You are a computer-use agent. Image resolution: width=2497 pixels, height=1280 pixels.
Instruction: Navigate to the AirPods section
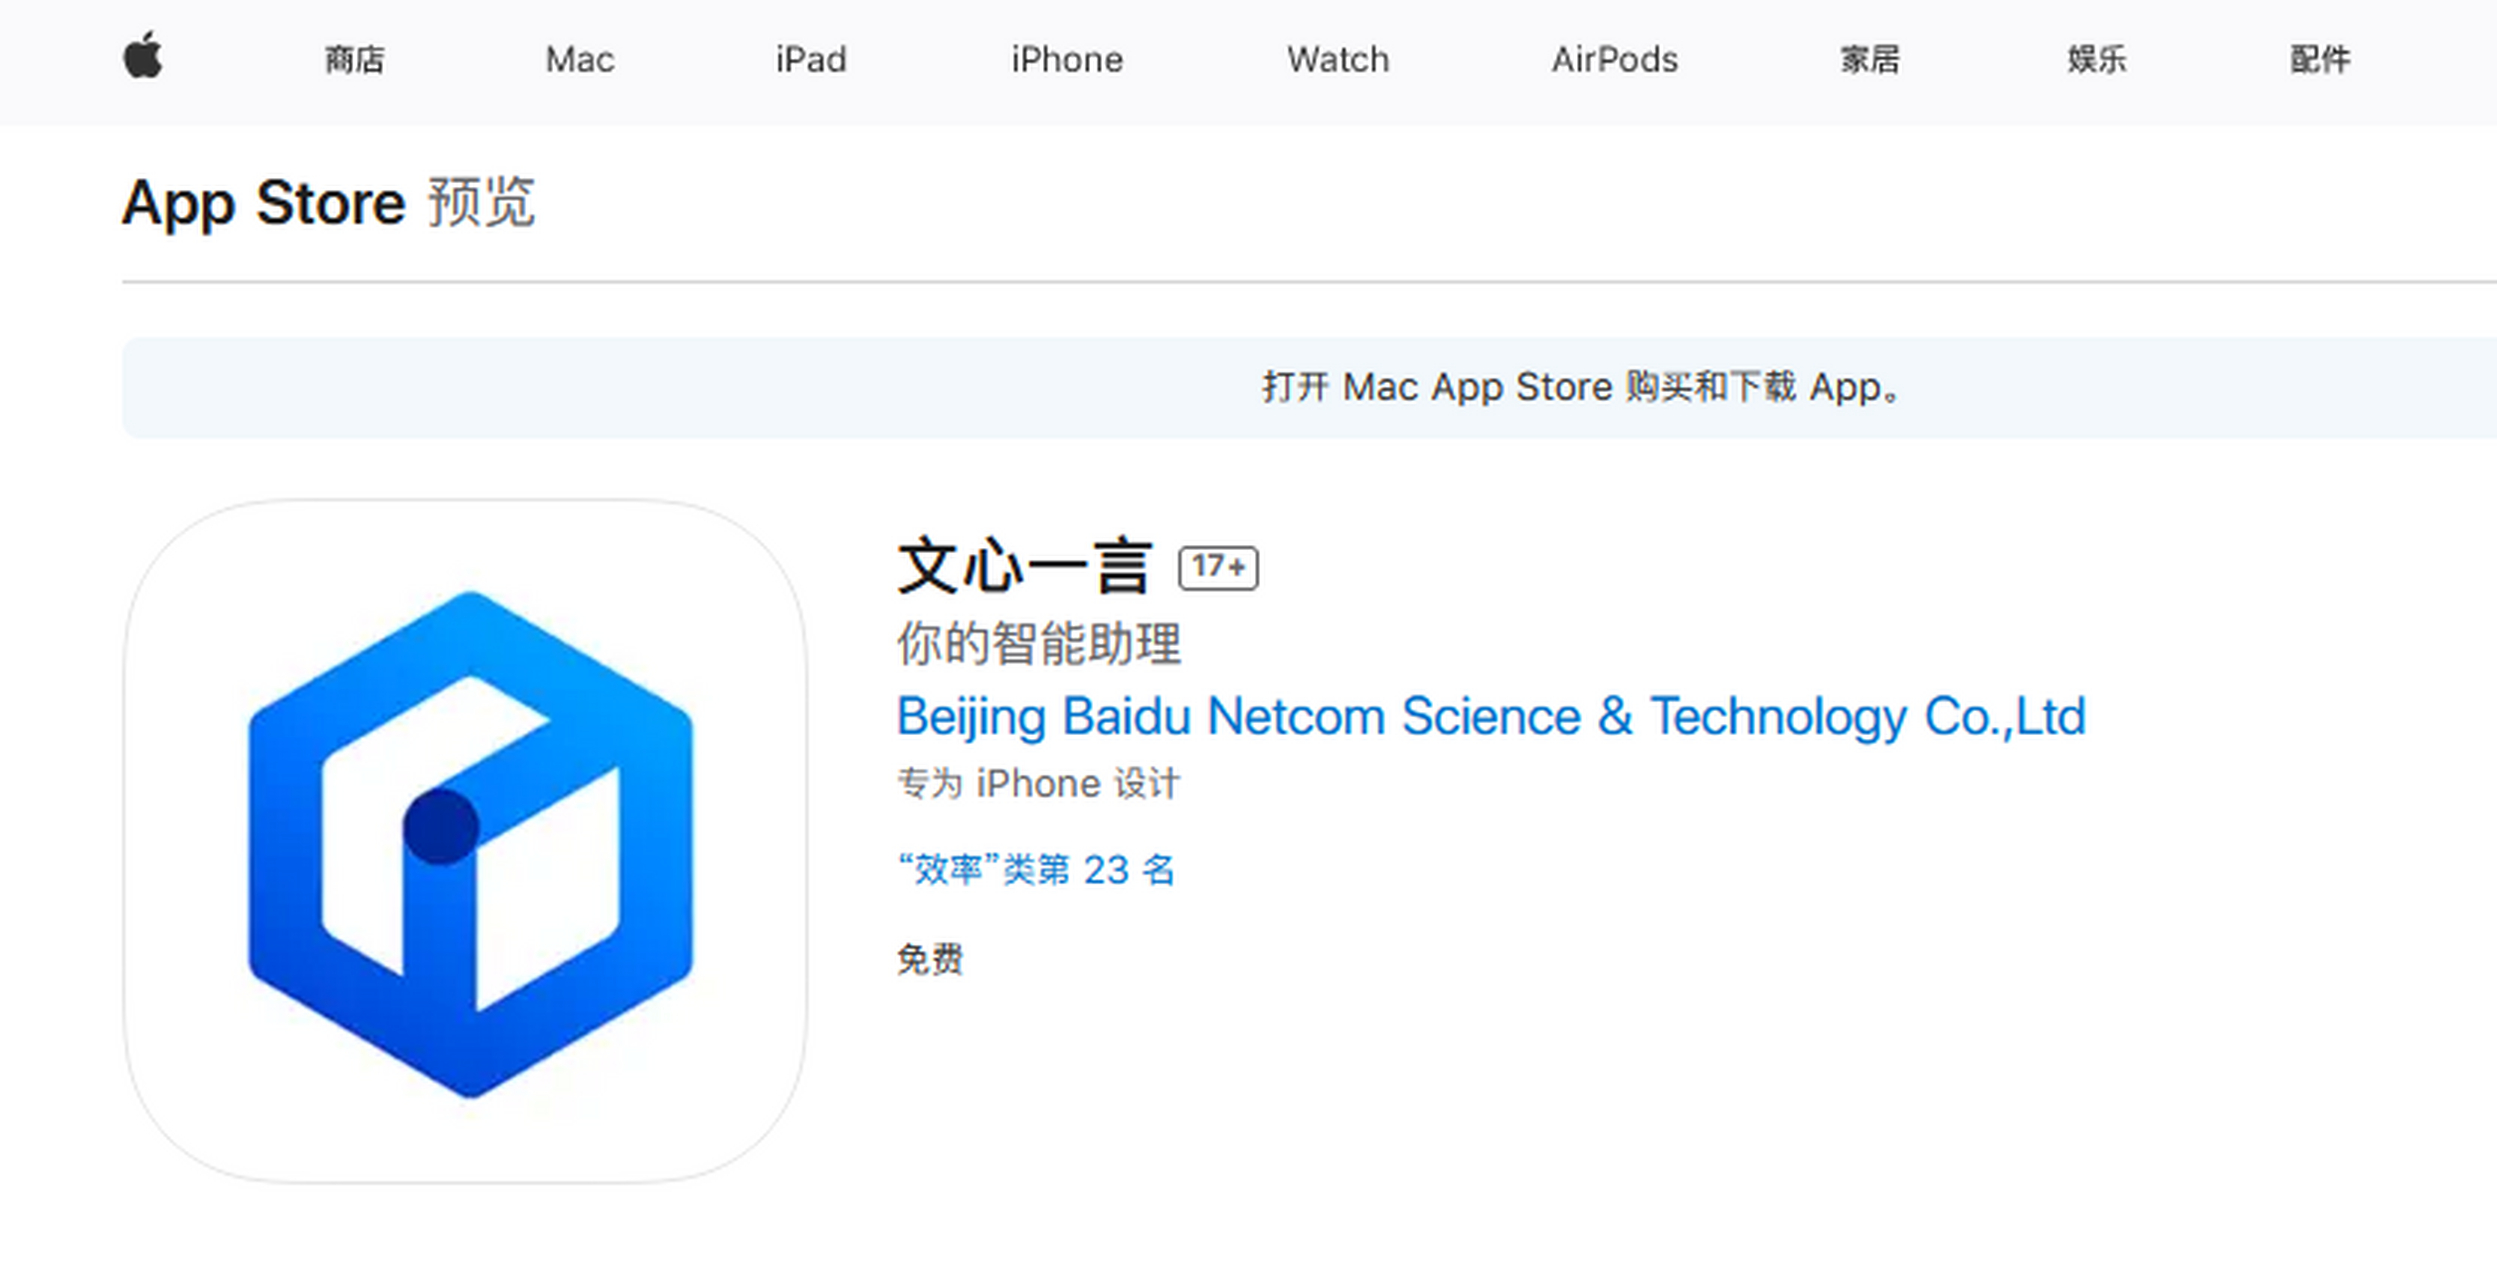point(1615,60)
